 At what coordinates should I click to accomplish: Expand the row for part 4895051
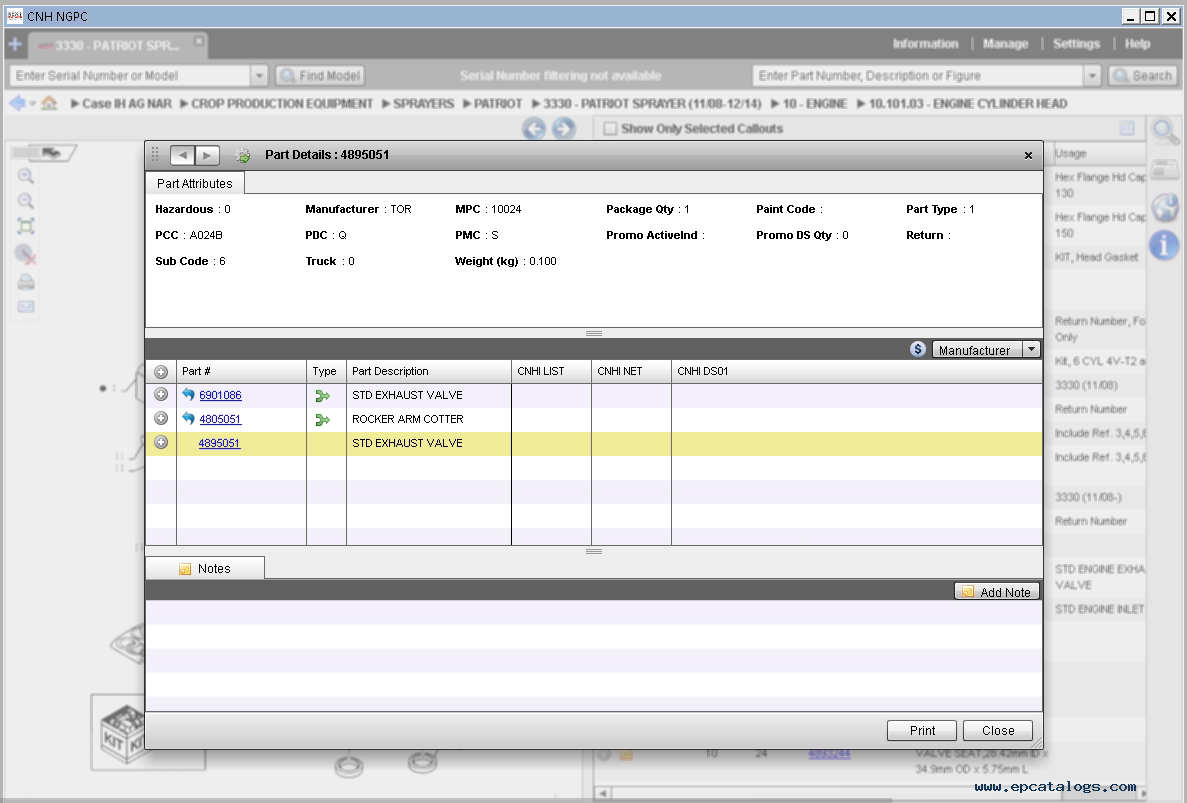point(161,443)
